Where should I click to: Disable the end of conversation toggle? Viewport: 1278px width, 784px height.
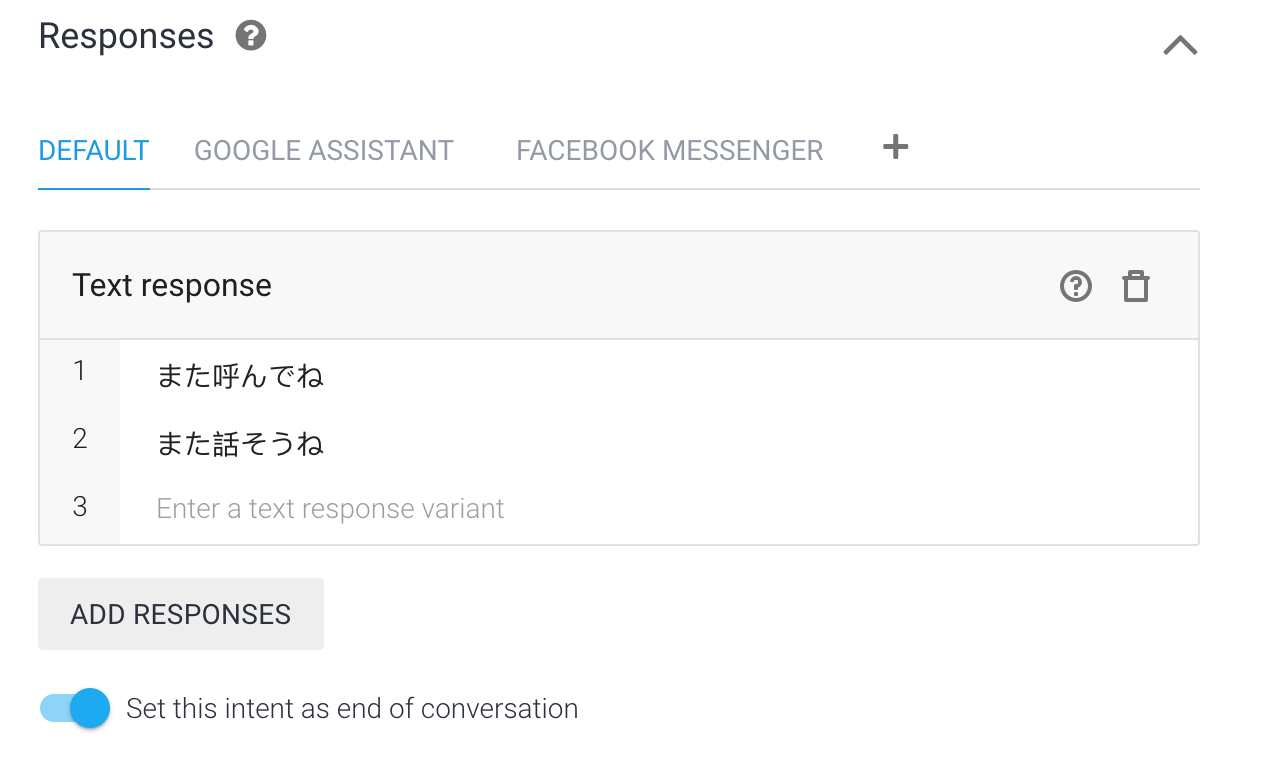coord(75,709)
